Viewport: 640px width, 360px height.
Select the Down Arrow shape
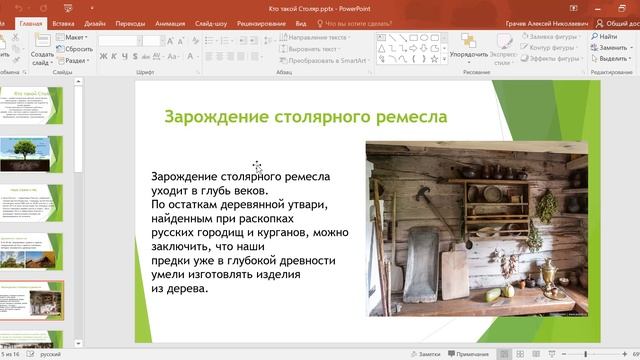[x=424, y=49]
